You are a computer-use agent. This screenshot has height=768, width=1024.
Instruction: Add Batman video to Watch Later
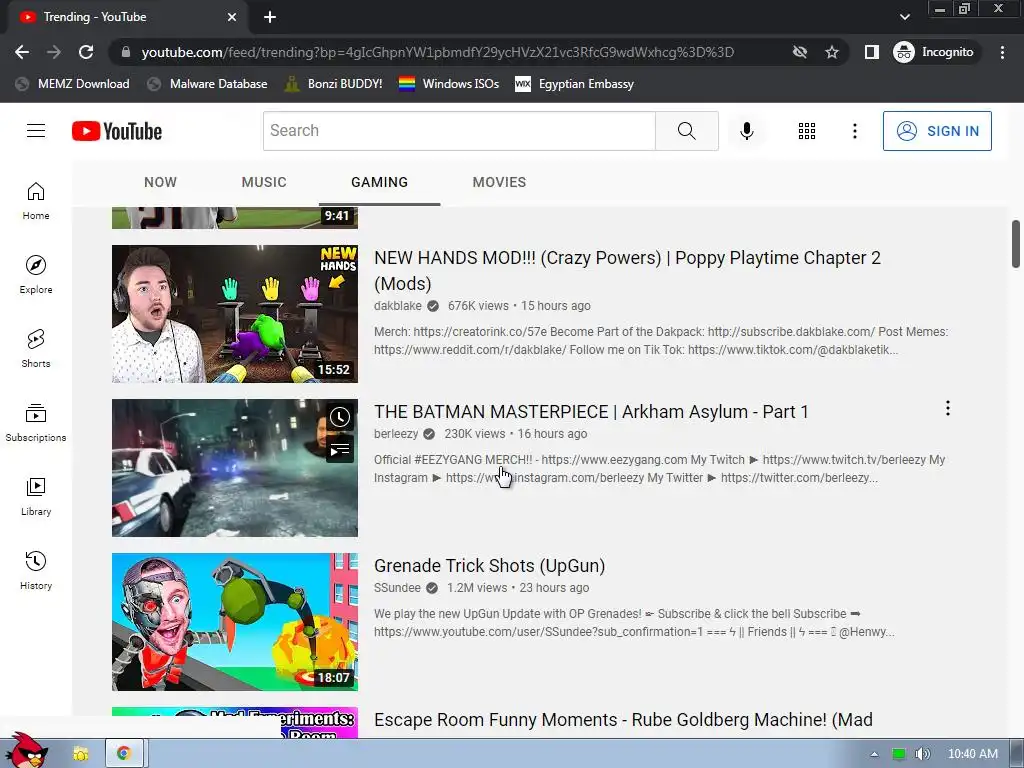(x=340, y=417)
